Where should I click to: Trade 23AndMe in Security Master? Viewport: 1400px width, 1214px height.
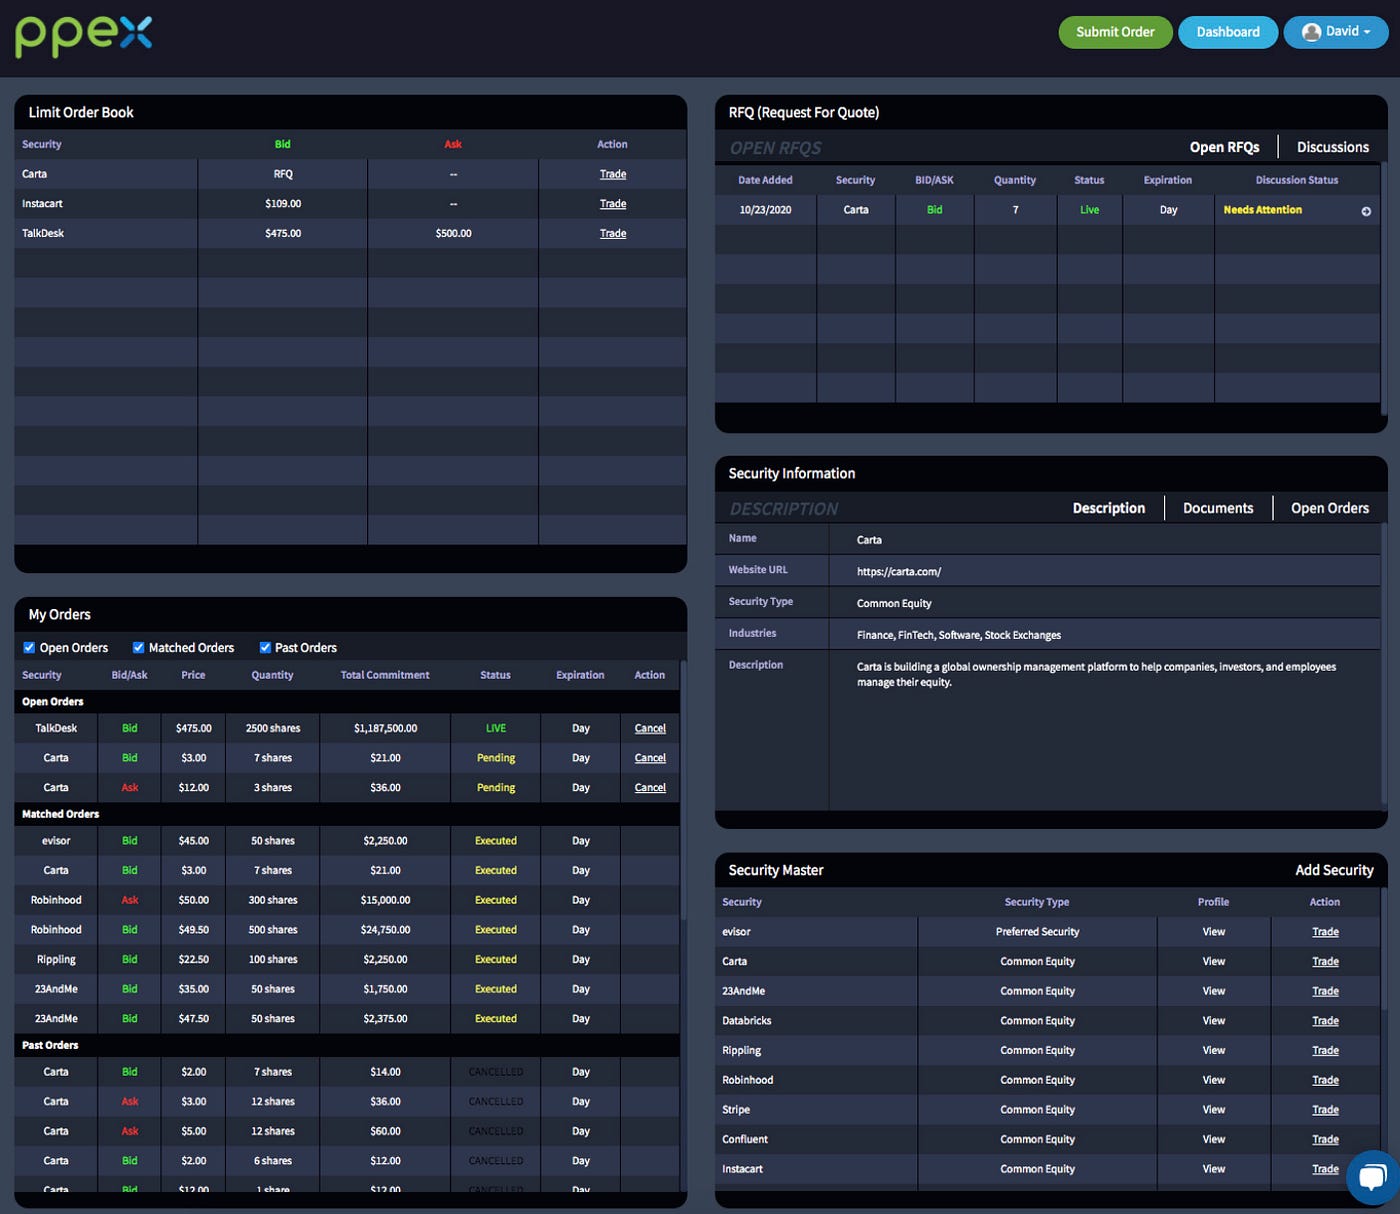1325,991
